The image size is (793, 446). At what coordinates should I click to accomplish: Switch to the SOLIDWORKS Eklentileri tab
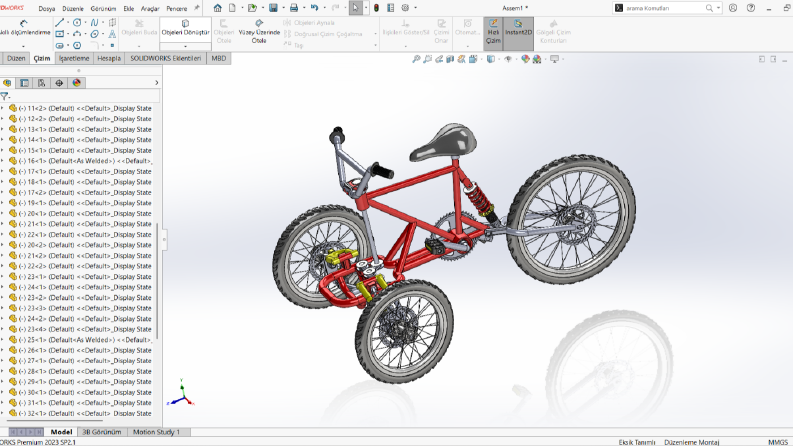tap(165, 58)
